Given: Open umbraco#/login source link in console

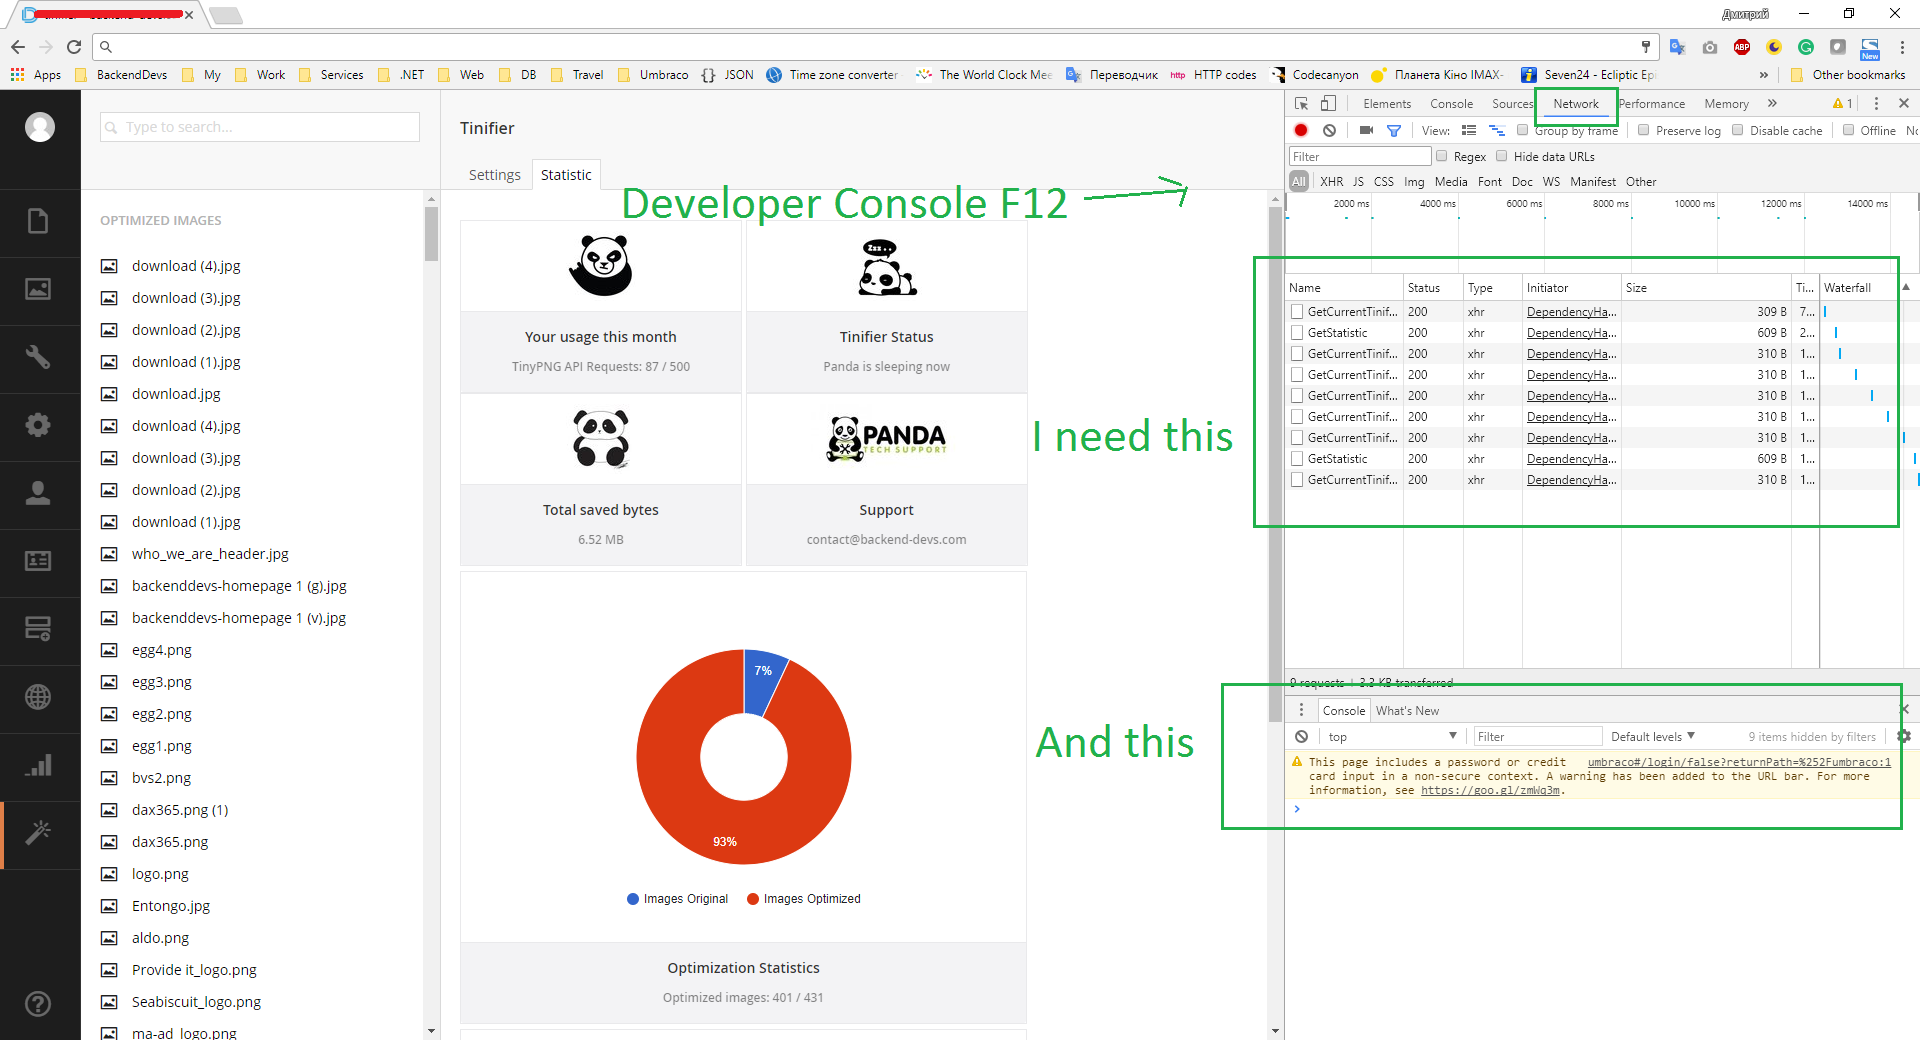Looking at the screenshot, I should coord(1739,762).
